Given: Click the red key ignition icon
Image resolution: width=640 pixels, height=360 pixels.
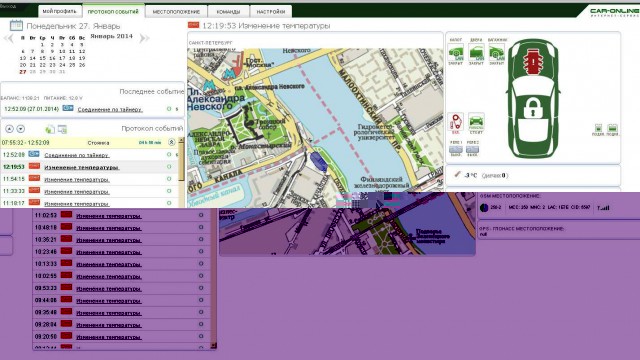Looking at the screenshot, I should (456, 122).
